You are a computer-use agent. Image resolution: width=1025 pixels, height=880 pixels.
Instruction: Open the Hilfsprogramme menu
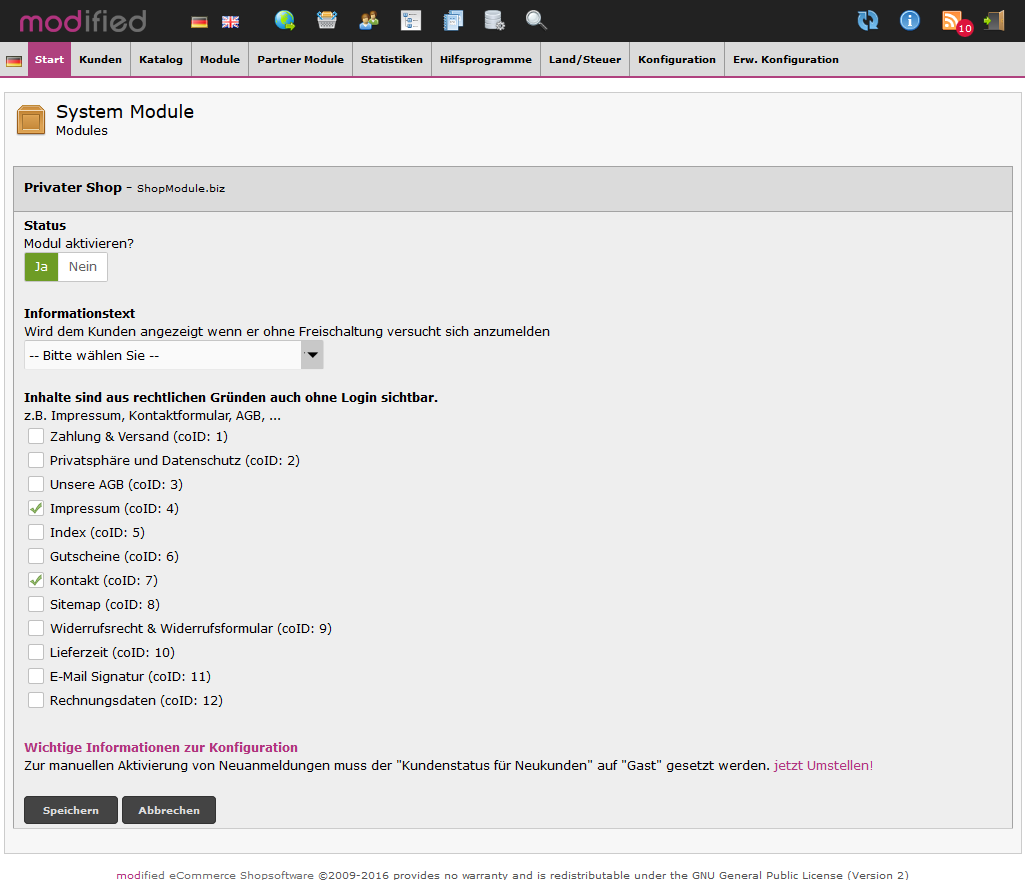(x=486, y=60)
